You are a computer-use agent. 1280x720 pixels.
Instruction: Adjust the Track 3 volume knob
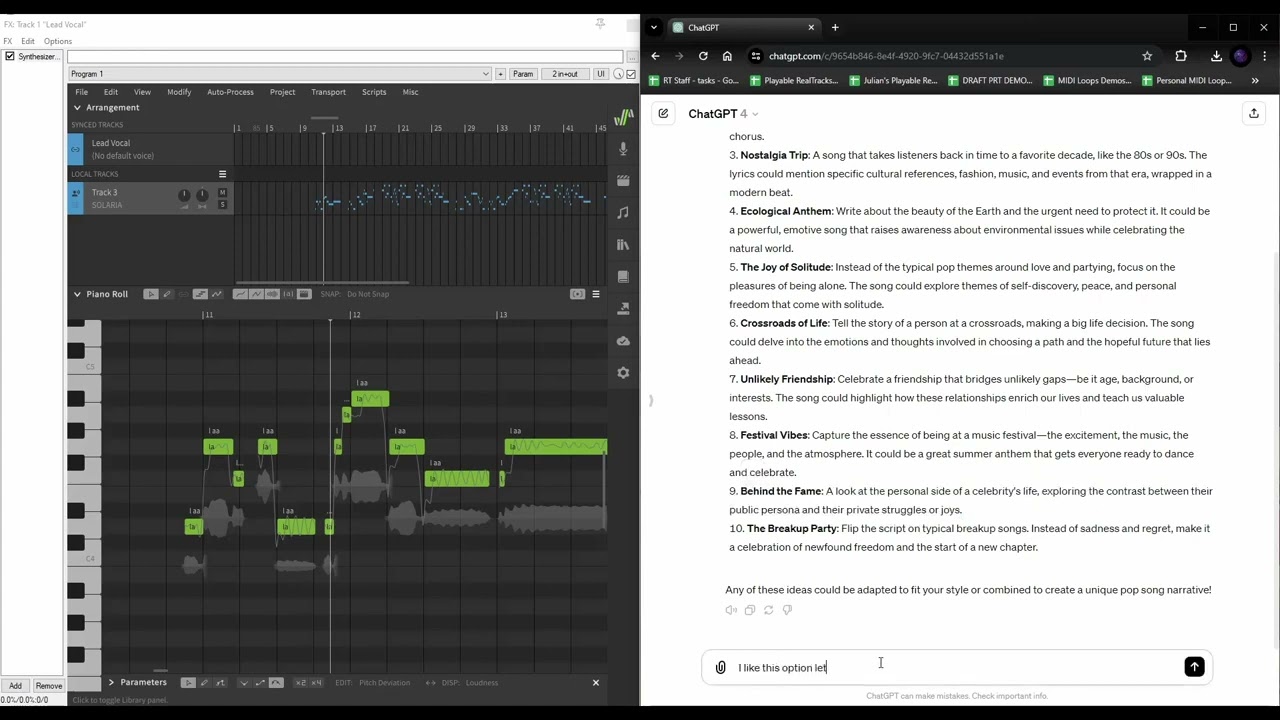click(x=184, y=195)
